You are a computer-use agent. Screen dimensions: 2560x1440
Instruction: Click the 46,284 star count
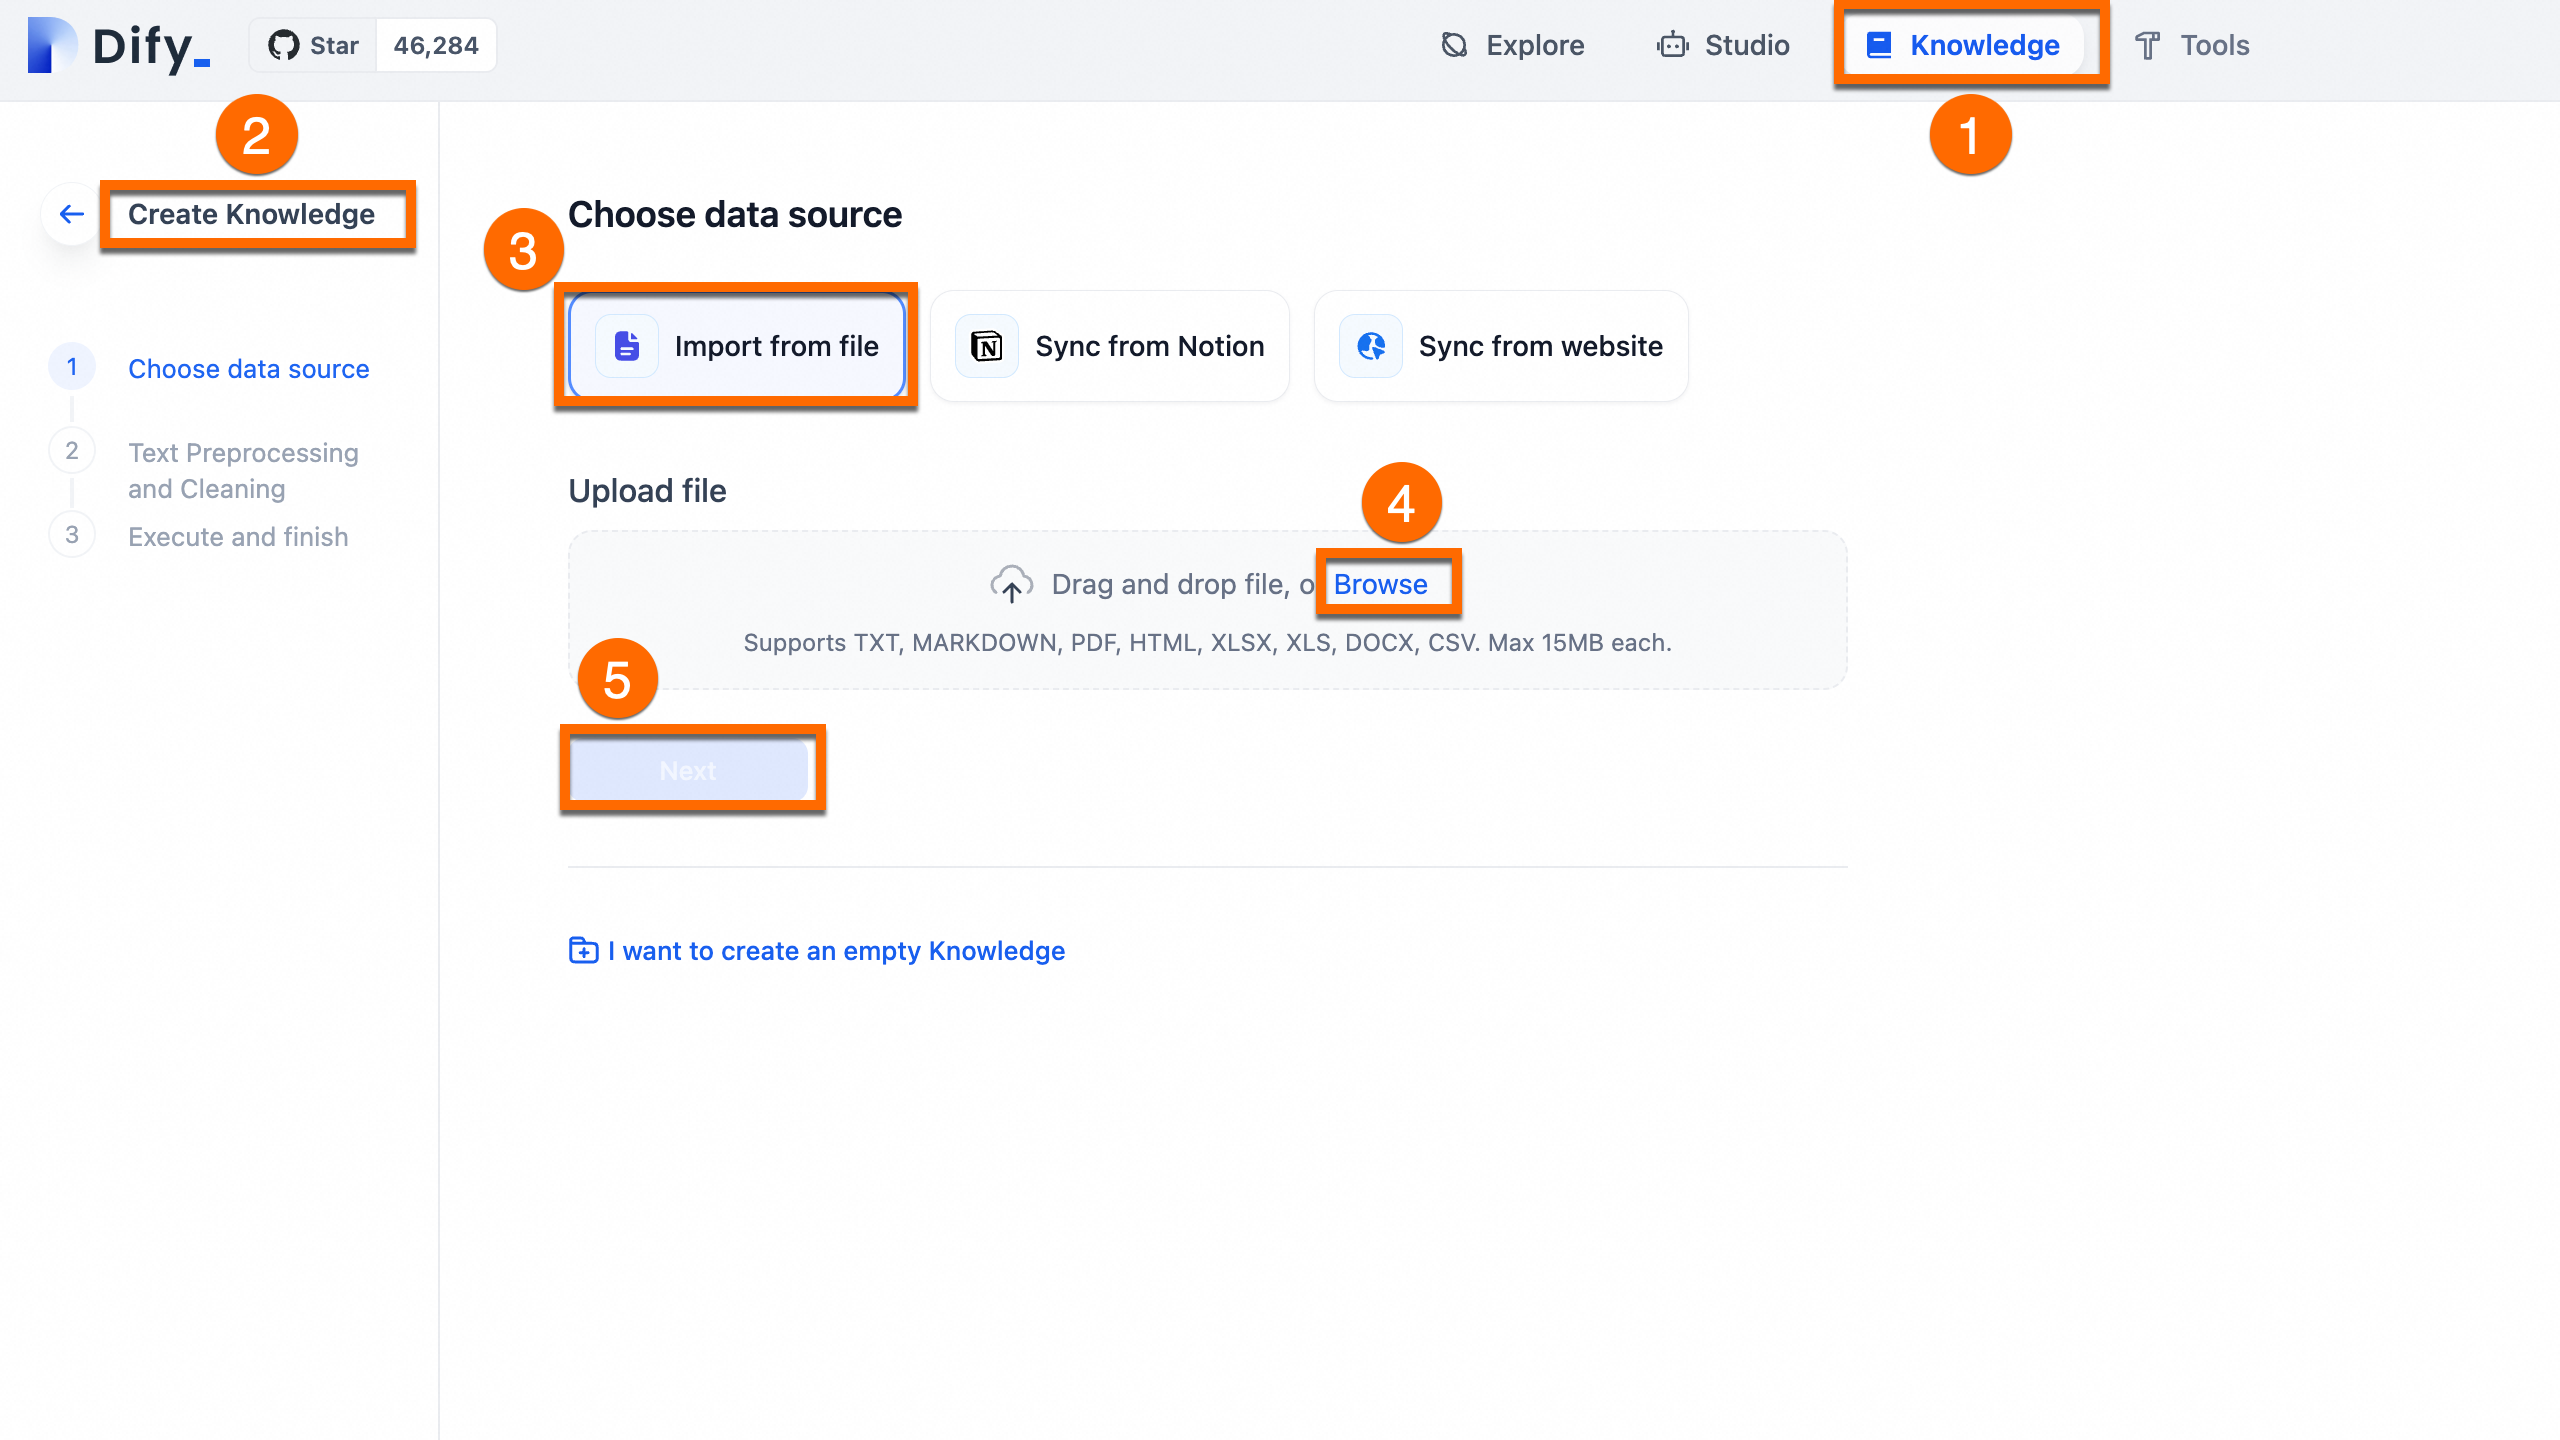click(x=436, y=45)
